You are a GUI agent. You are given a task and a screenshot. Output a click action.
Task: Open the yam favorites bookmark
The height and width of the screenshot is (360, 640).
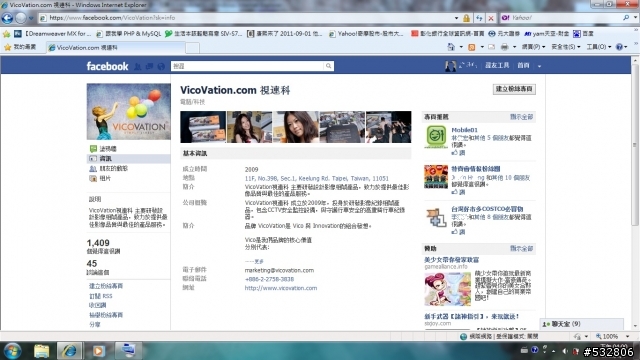547,34
